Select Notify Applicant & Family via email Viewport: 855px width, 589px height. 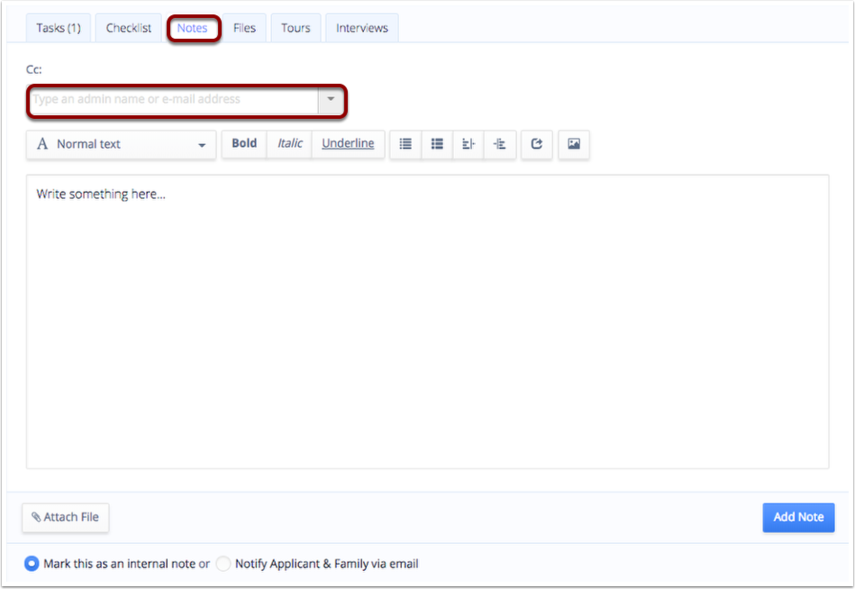(x=223, y=563)
